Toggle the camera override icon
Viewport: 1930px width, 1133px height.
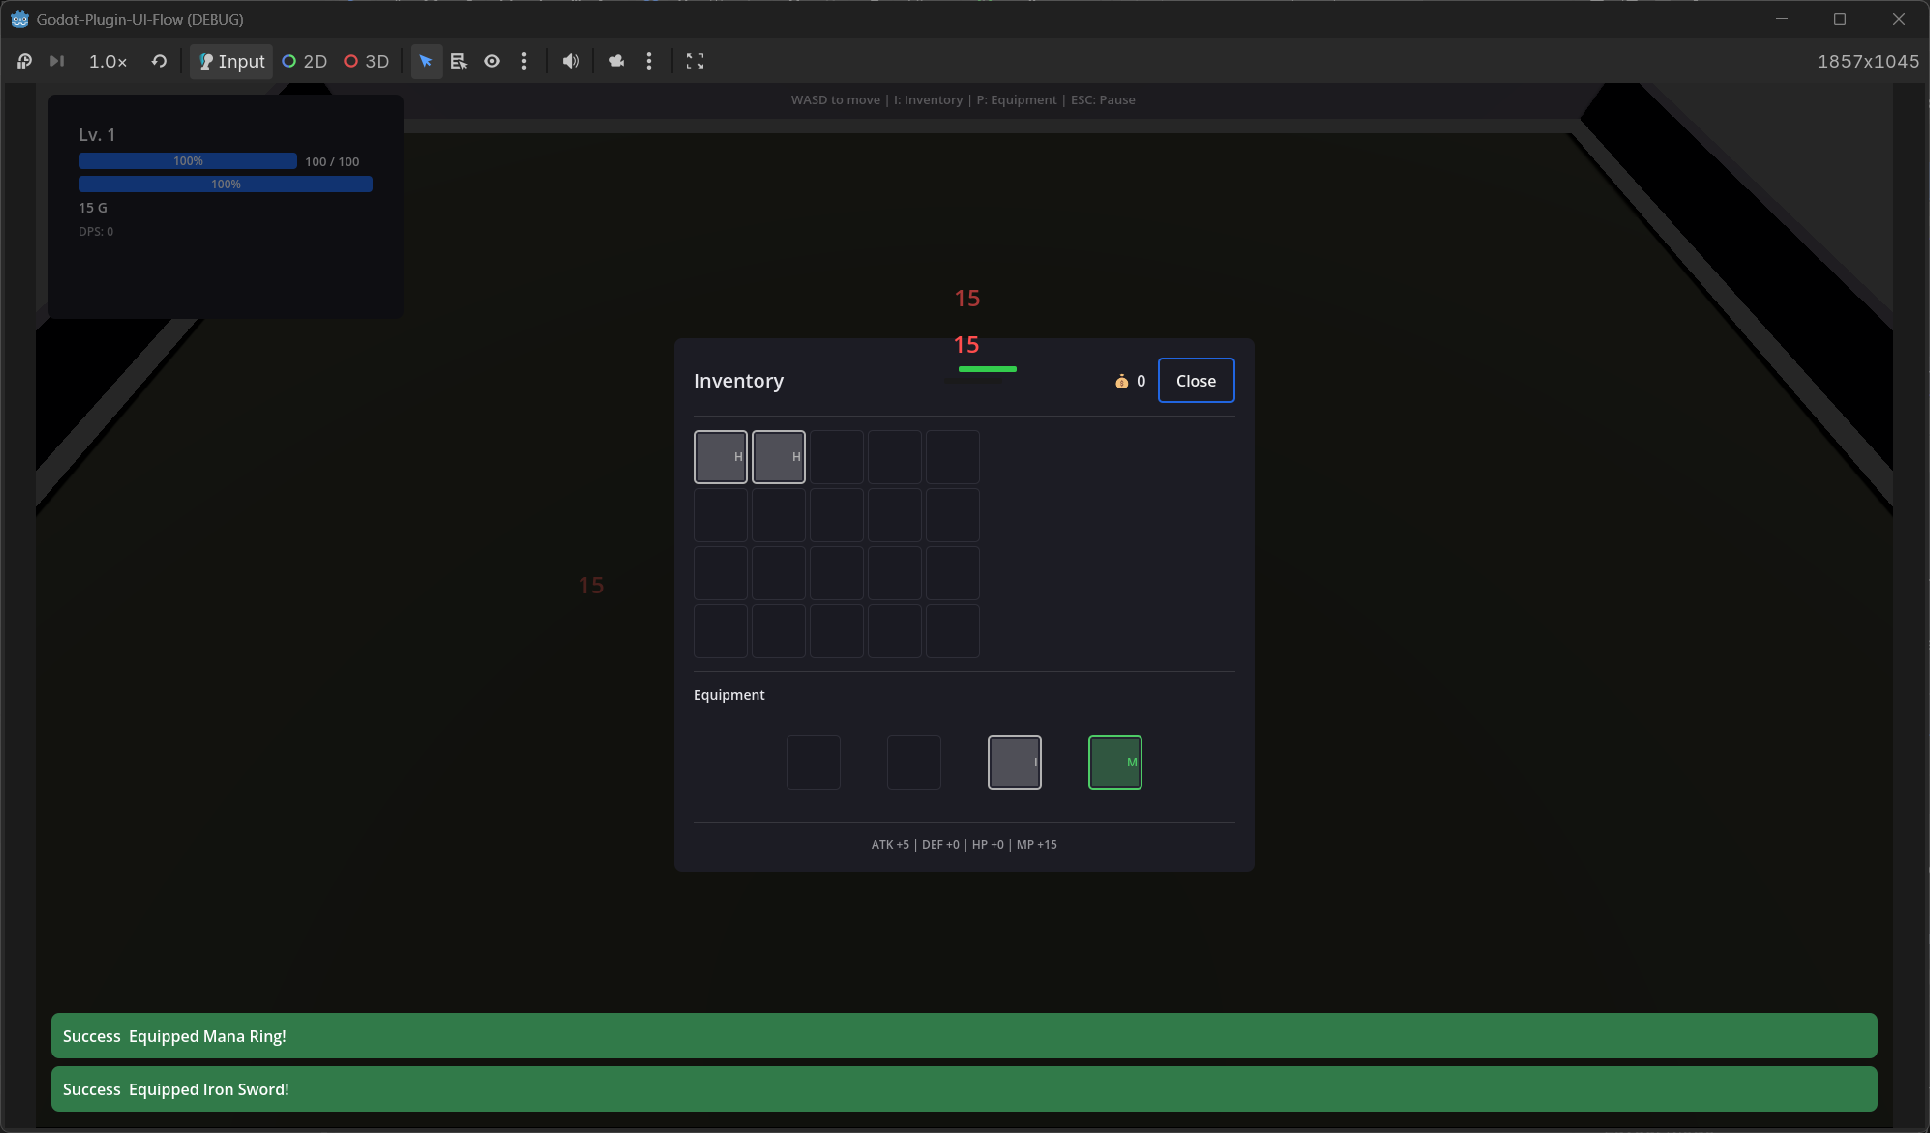(x=616, y=61)
